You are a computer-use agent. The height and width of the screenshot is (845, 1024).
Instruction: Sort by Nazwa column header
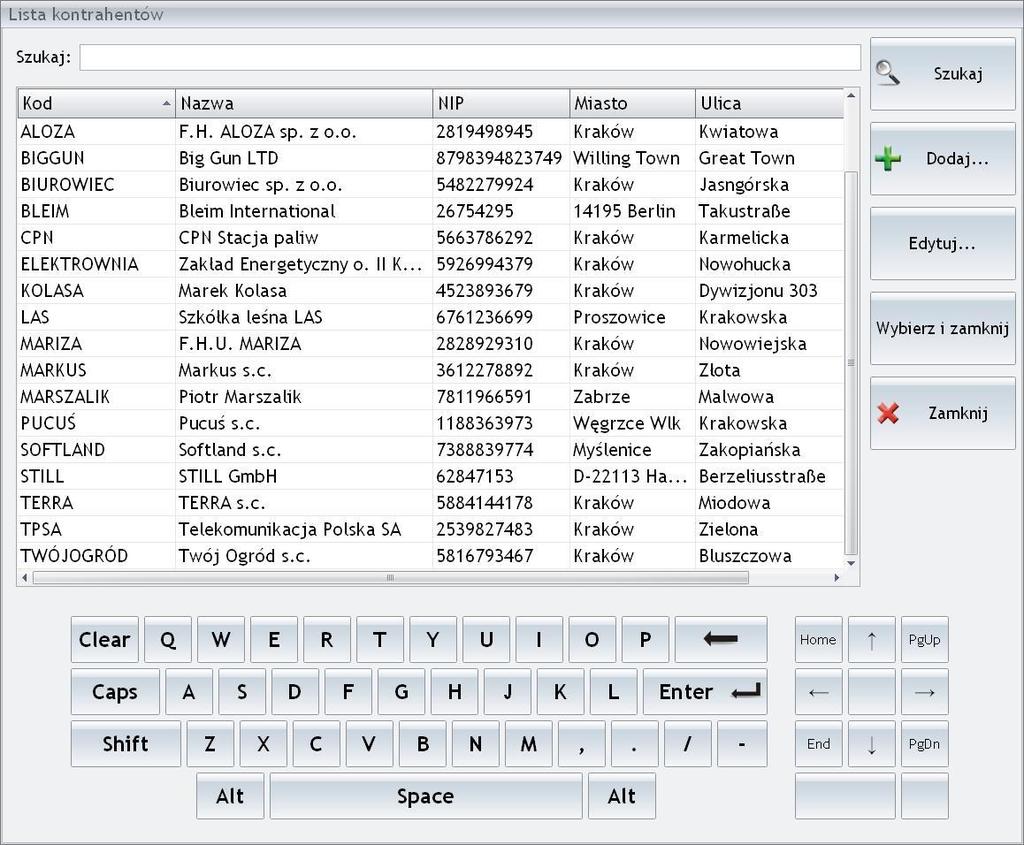point(304,103)
